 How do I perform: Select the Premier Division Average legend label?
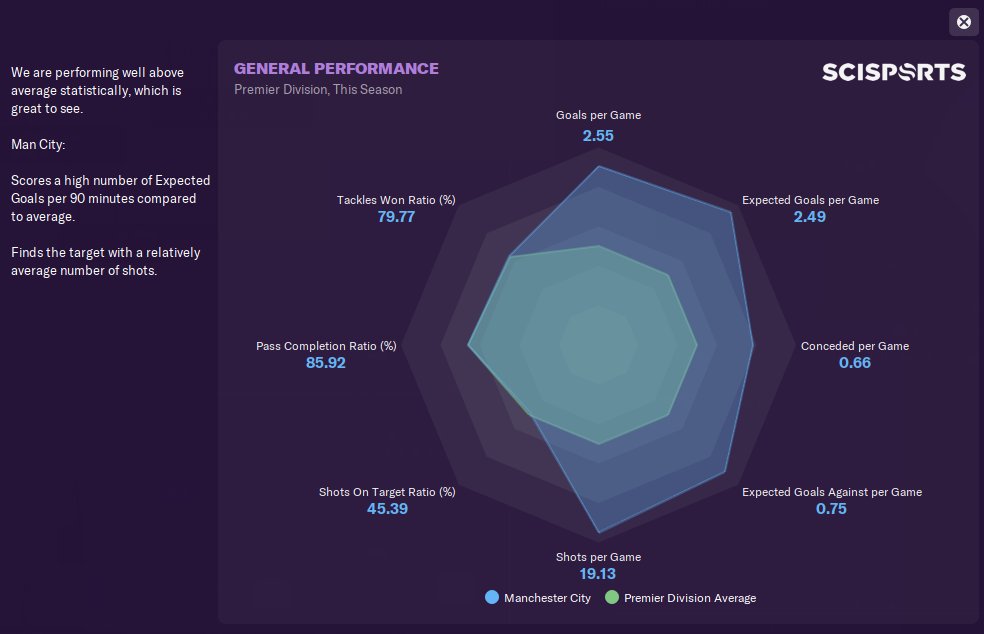click(x=690, y=598)
